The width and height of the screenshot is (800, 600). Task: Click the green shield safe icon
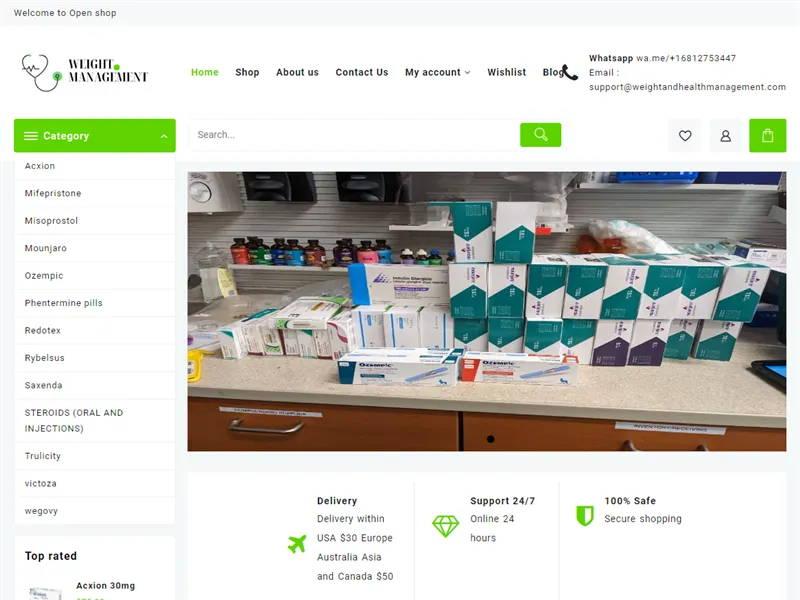tap(585, 515)
